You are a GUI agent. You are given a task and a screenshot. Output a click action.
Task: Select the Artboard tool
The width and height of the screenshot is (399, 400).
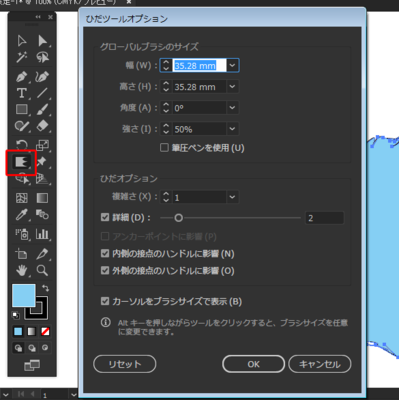click(22, 254)
